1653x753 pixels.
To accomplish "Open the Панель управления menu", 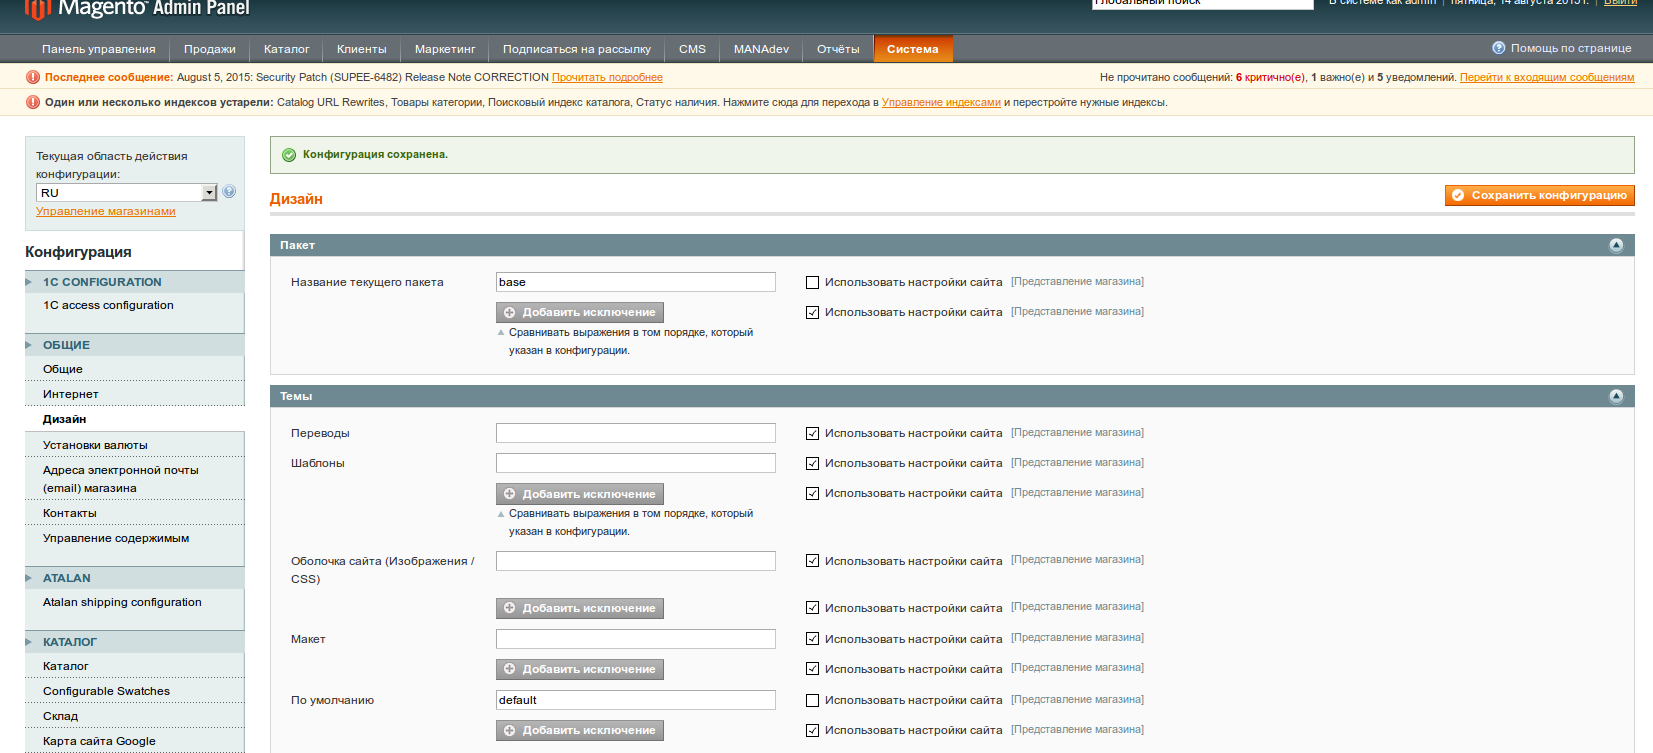I will tap(99, 49).
